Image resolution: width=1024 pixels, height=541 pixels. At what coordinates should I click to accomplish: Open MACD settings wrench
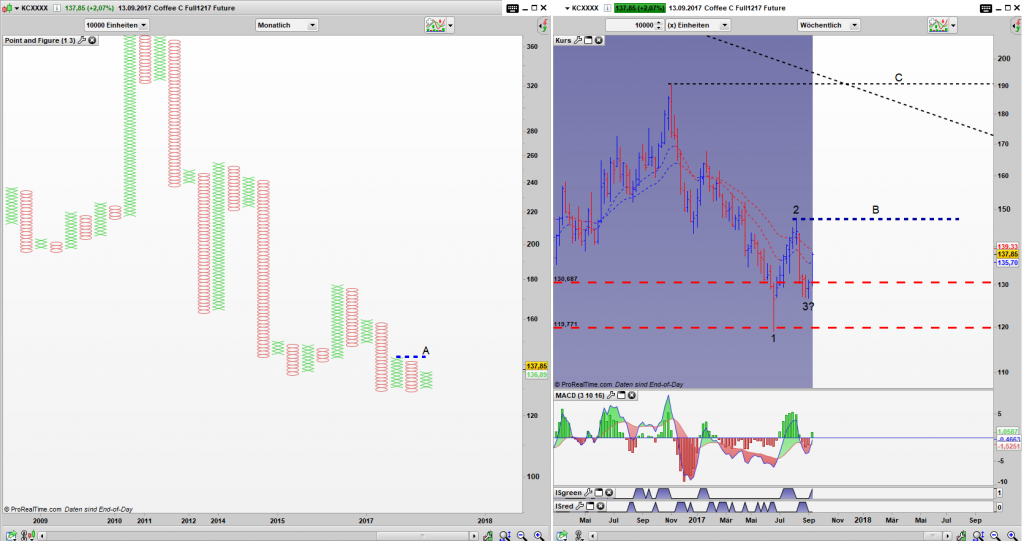(x=611, y=395)
